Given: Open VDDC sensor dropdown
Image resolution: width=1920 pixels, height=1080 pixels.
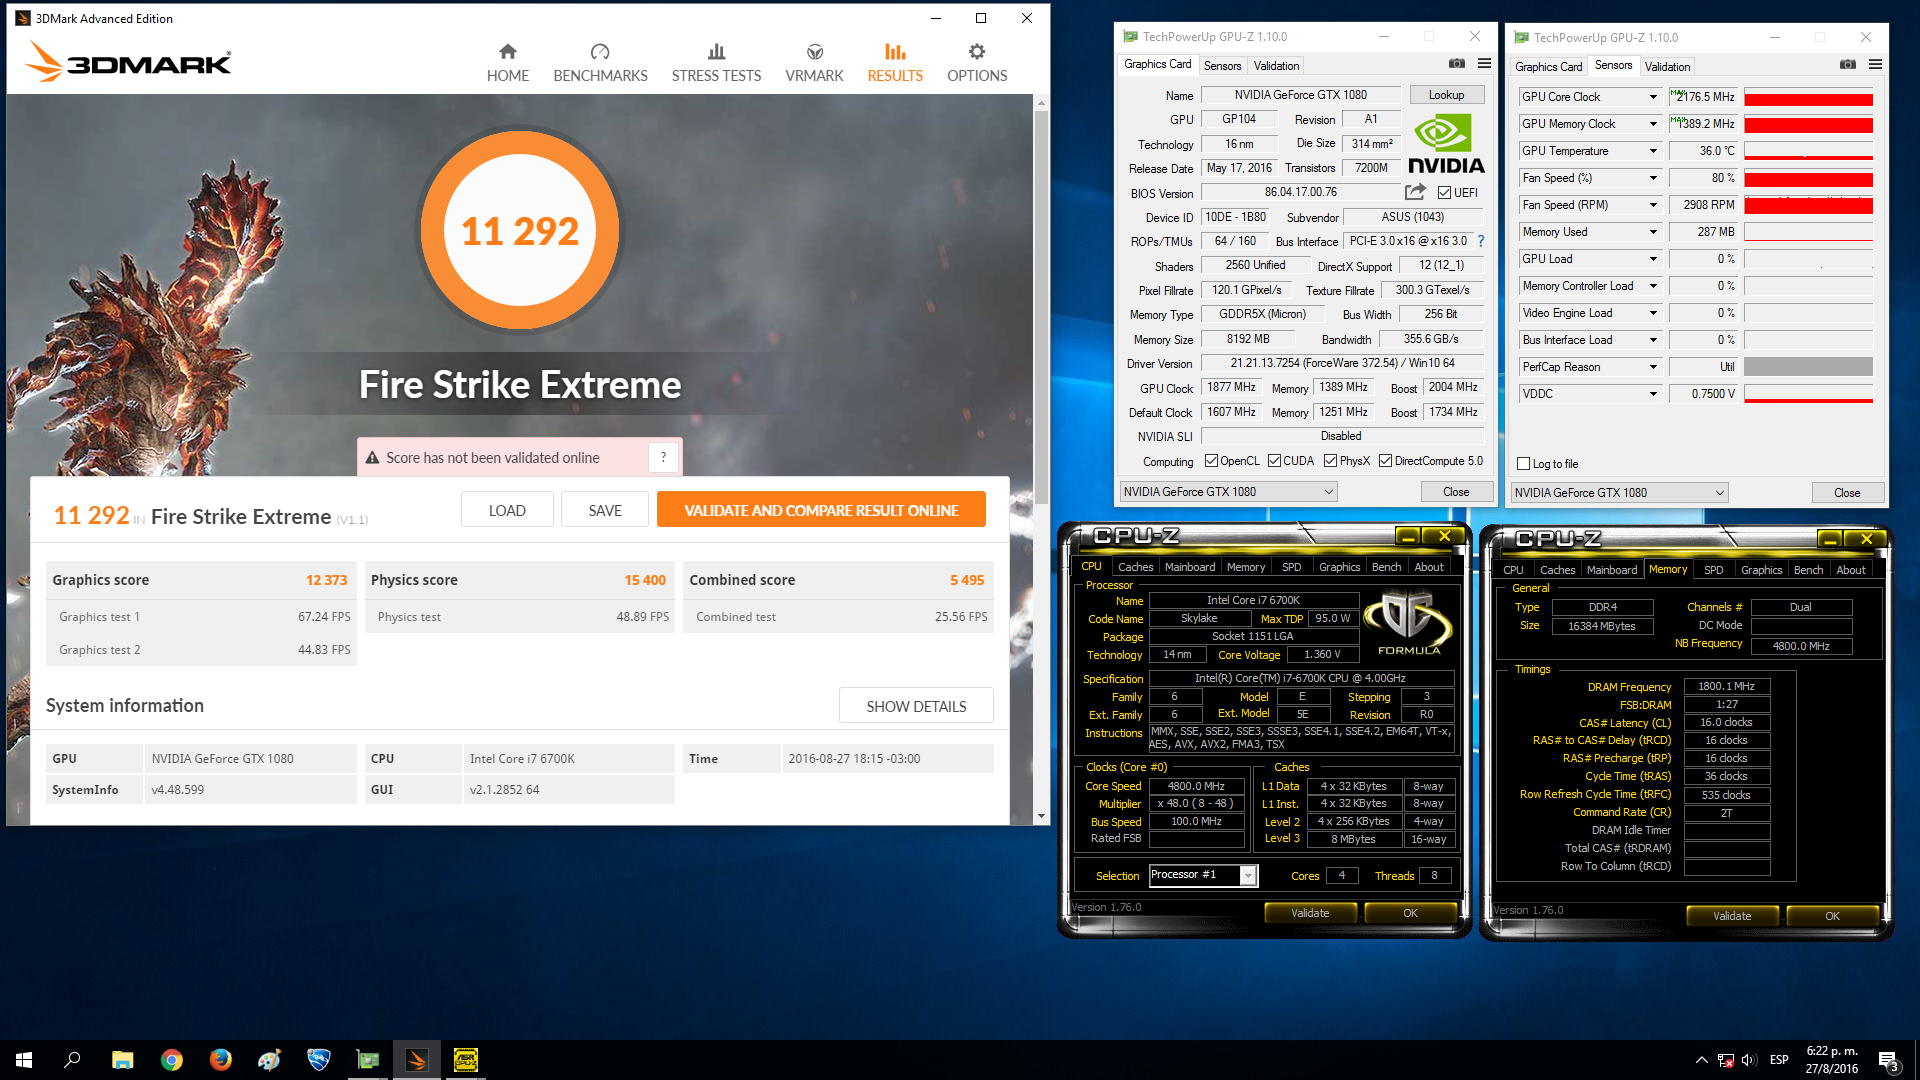Looking at the screenshot, I should tap(1653, 394).
